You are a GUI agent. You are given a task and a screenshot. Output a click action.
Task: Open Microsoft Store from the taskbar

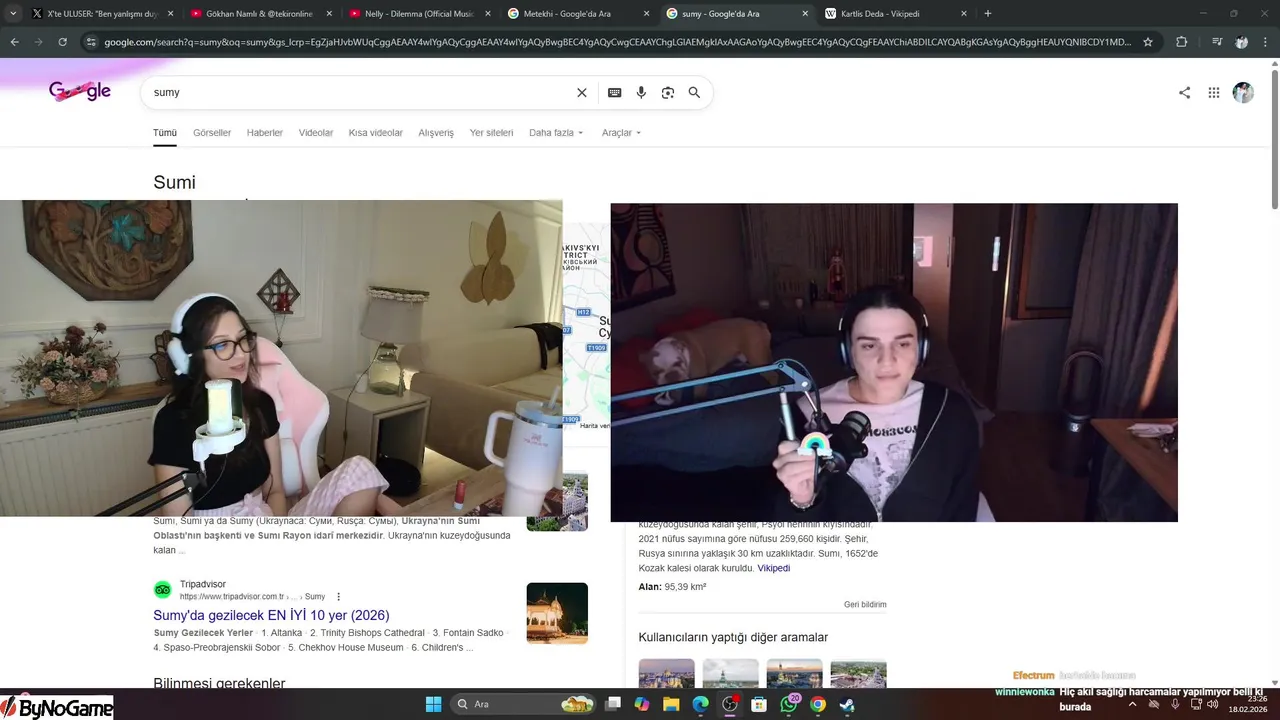click(759, 704)
